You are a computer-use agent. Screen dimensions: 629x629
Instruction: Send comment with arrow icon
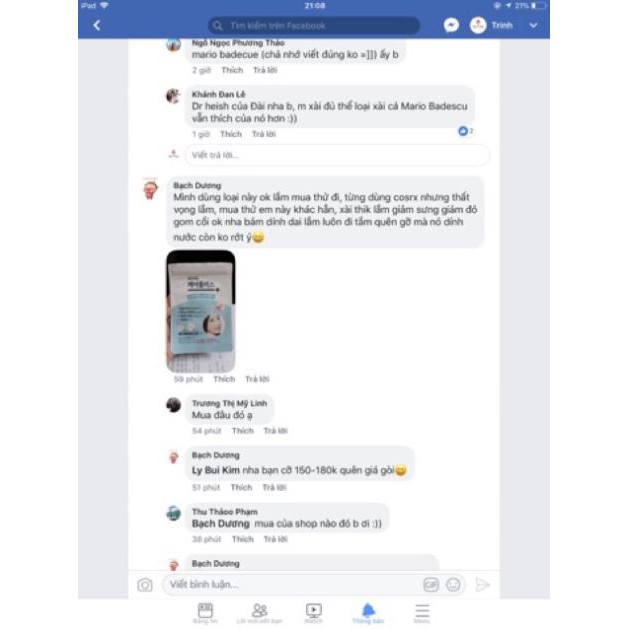click(x=482, y=585)
